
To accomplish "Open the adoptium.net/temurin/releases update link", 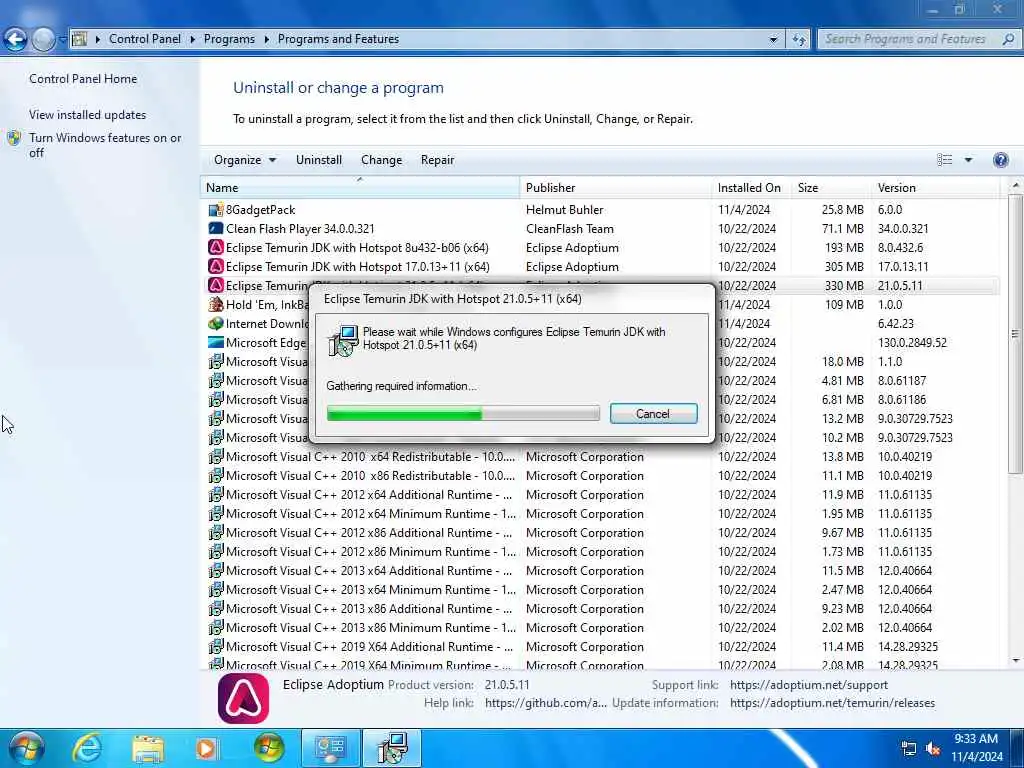I will 832,703.
